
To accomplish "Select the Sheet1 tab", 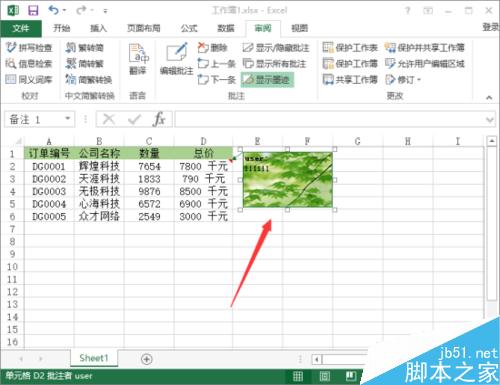I will click(x=94, y=358).
